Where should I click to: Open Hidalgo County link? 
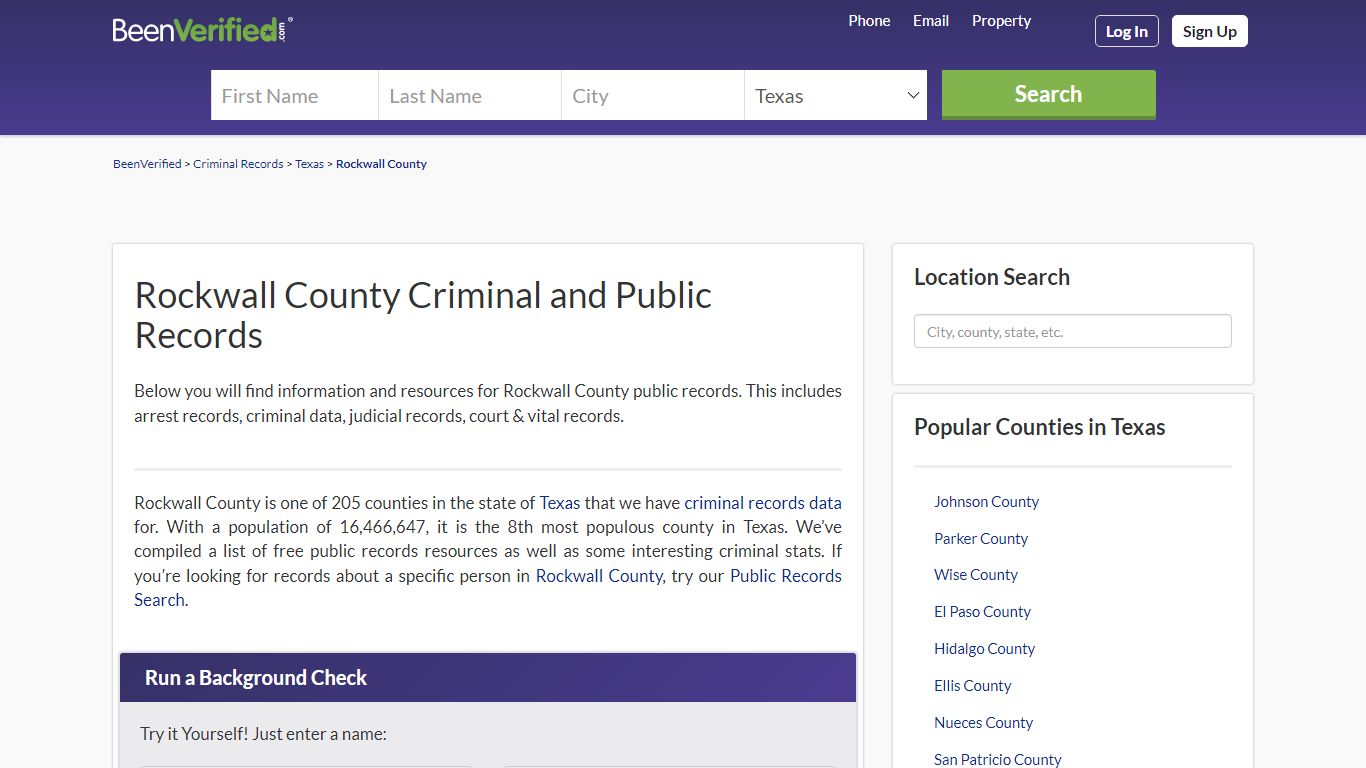tap(984, 649)
